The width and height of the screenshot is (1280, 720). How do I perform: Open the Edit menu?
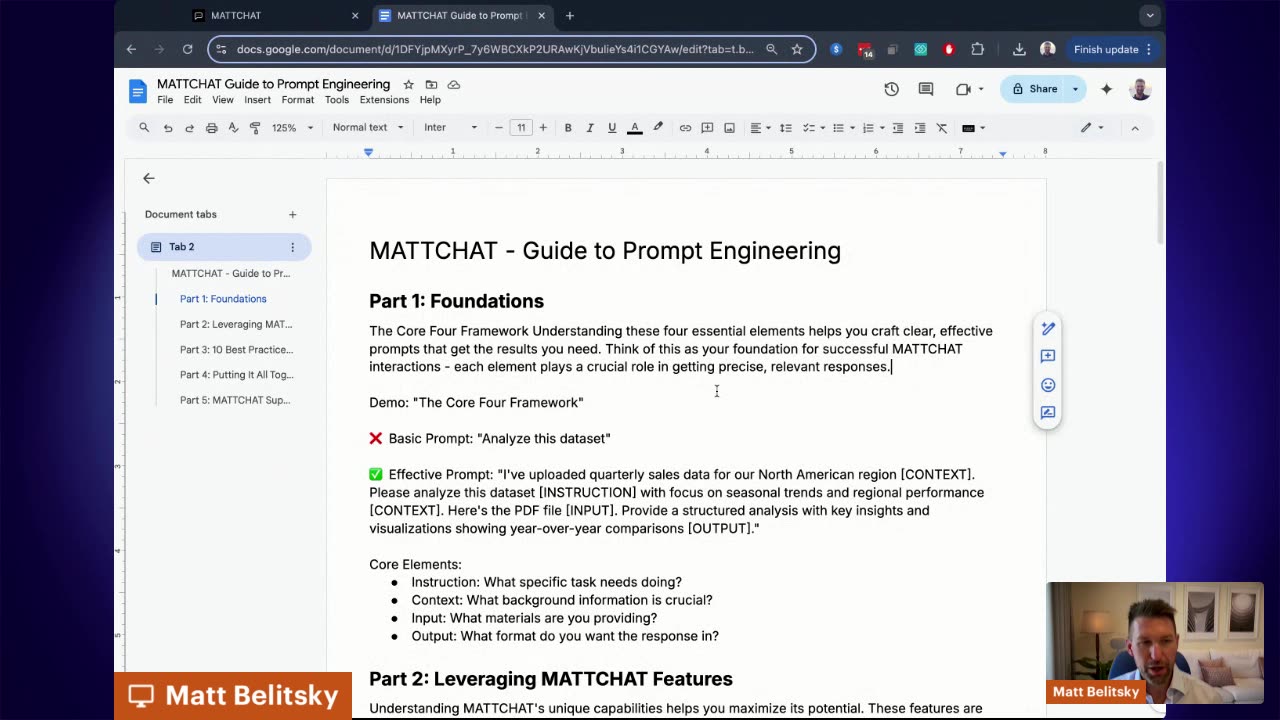192,100
